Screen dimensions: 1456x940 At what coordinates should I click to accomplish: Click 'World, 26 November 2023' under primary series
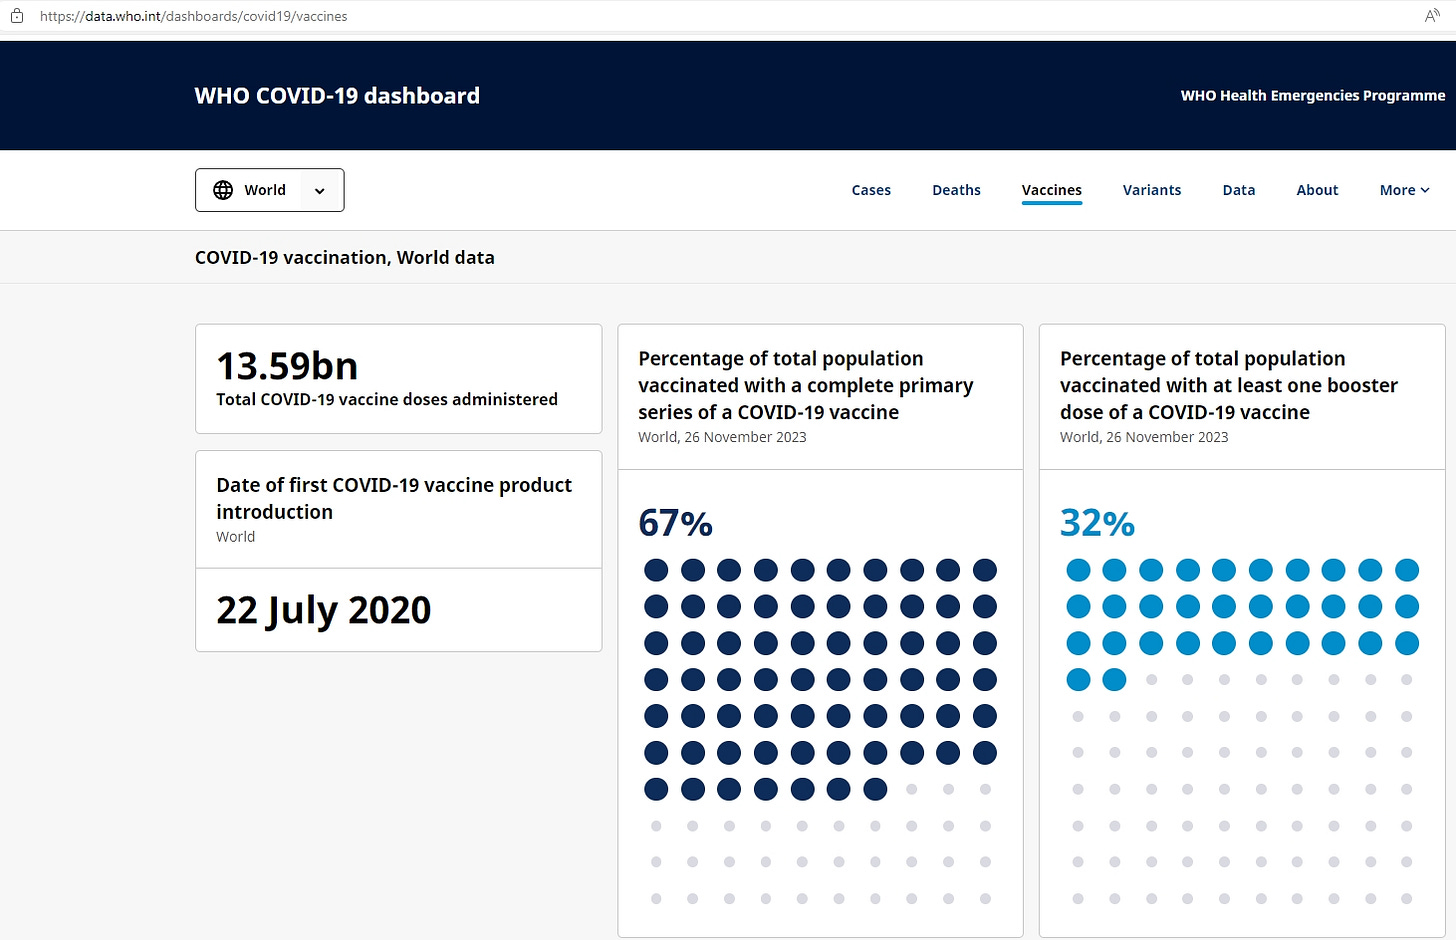(722, 437)
